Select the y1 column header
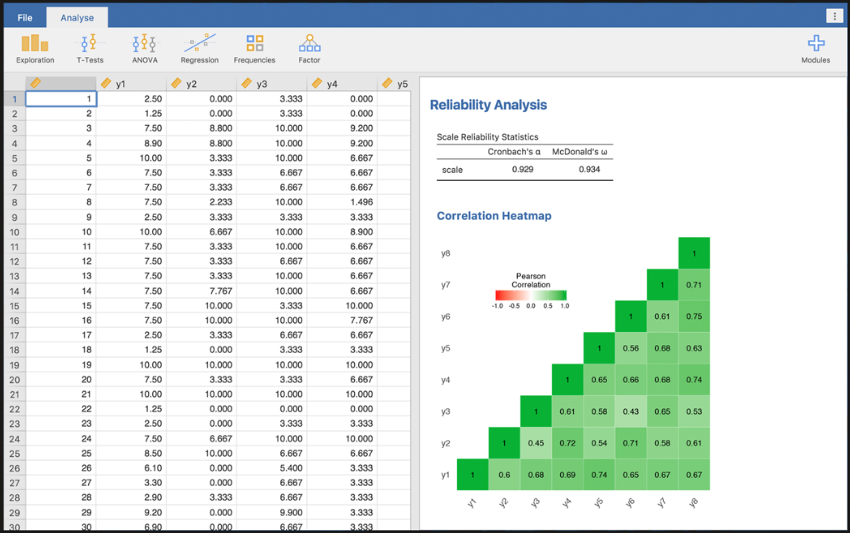This screenshot has width=850, height=533. point(131,84)
